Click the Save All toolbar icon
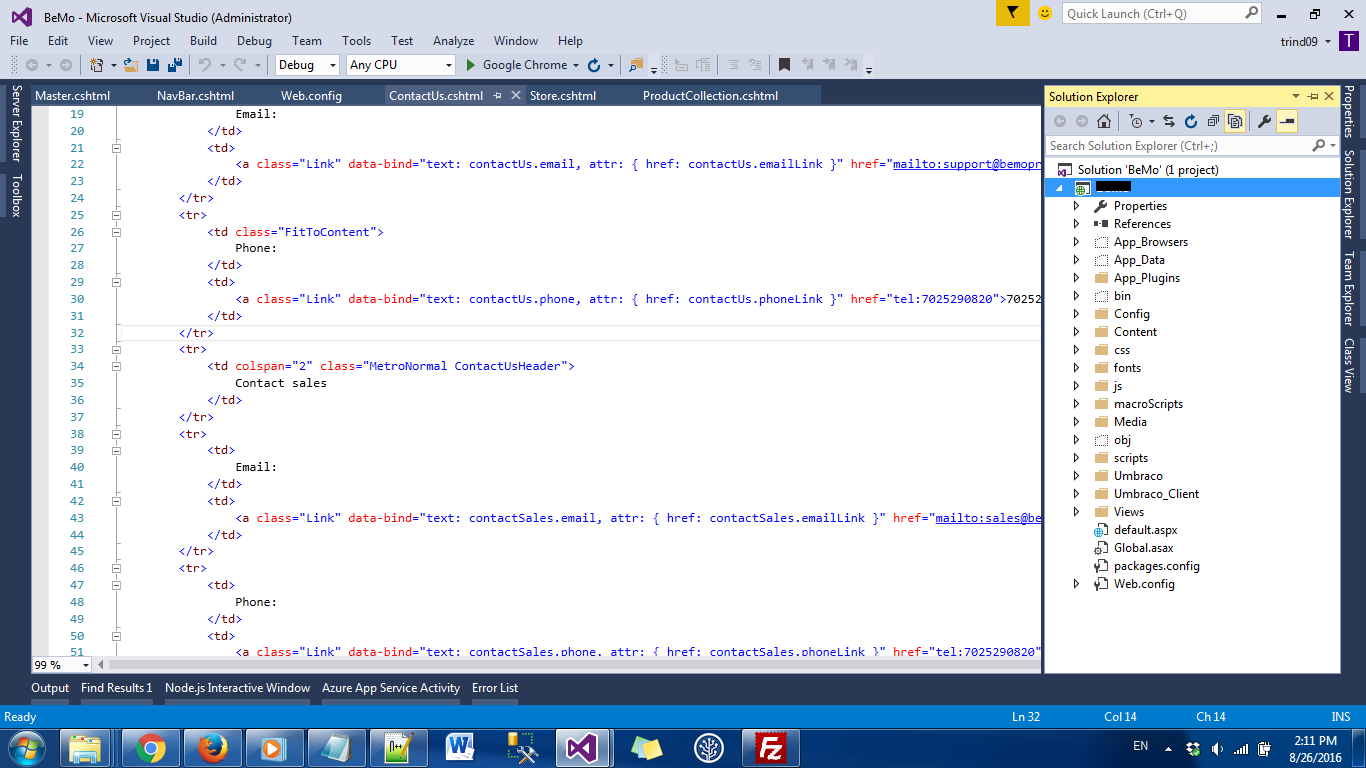This screenshot has height=768, width=1366. (x=175, y=65)
